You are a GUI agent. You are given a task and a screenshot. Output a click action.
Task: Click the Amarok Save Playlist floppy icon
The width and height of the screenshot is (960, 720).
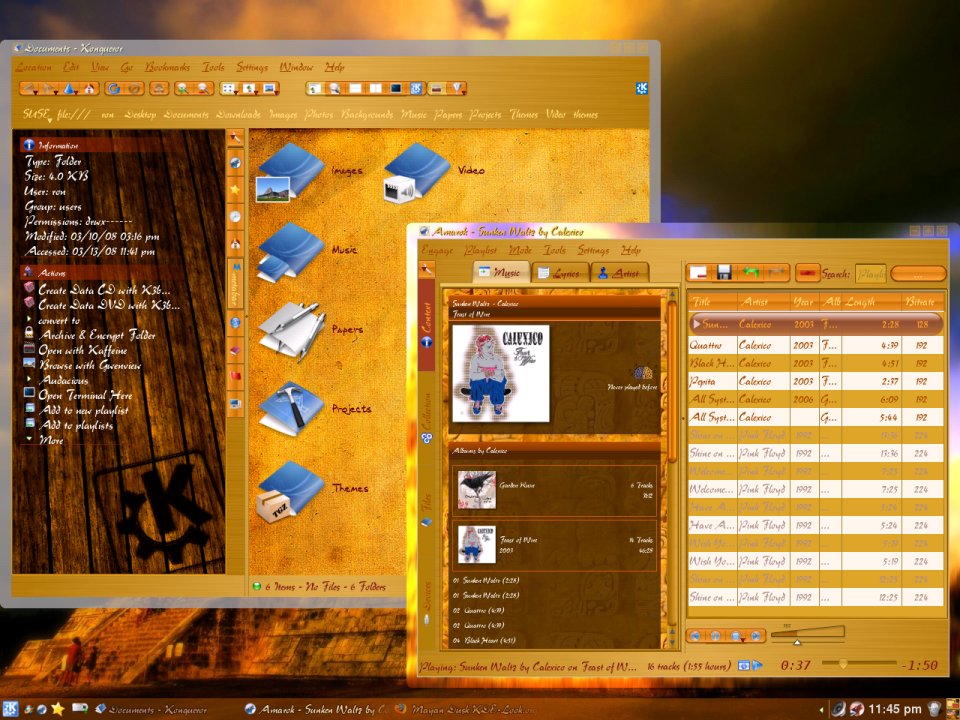pos(724,272)
